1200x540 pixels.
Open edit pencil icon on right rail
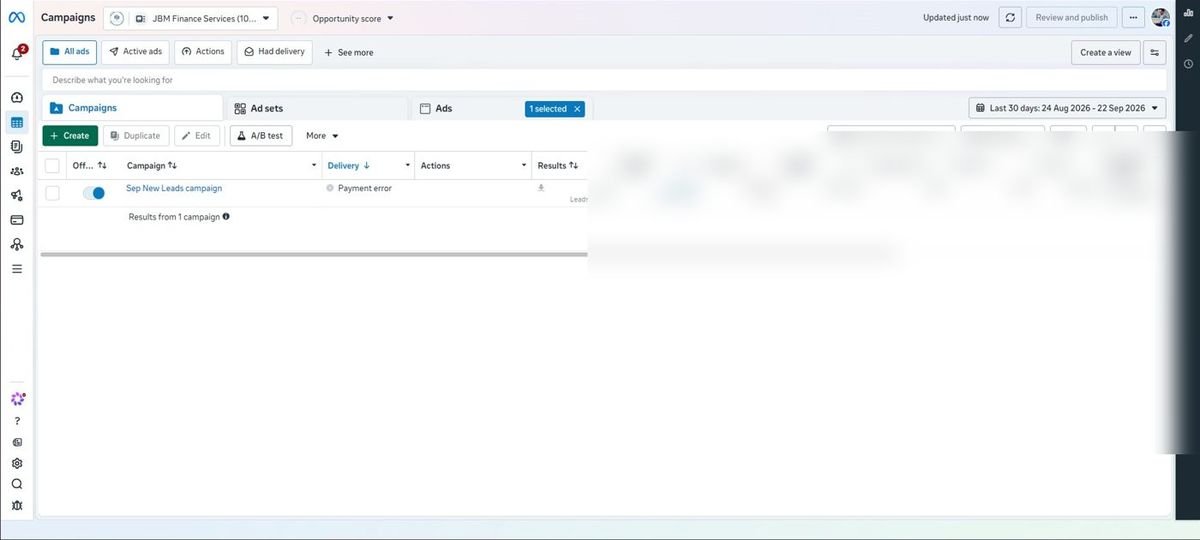click(x=1188, y=38)
